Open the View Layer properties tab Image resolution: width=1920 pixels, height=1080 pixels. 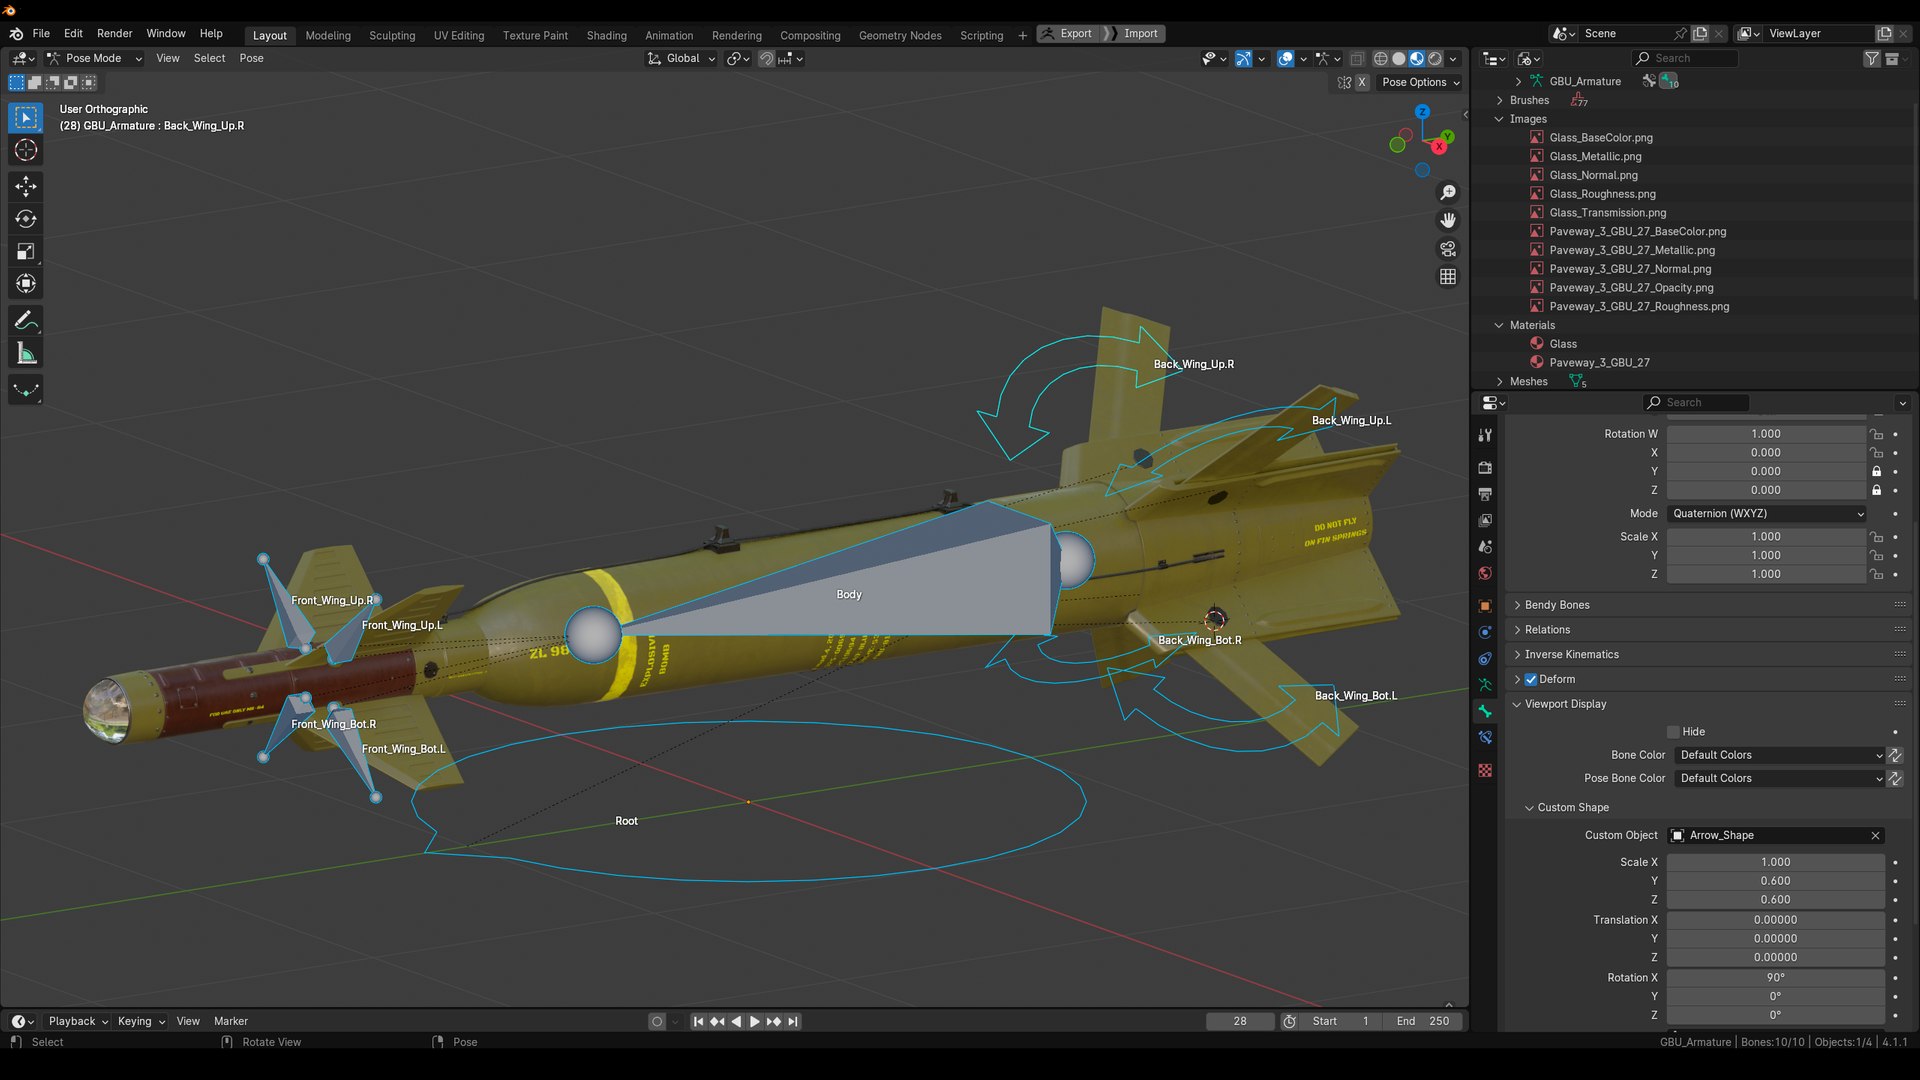(1485, 520)
